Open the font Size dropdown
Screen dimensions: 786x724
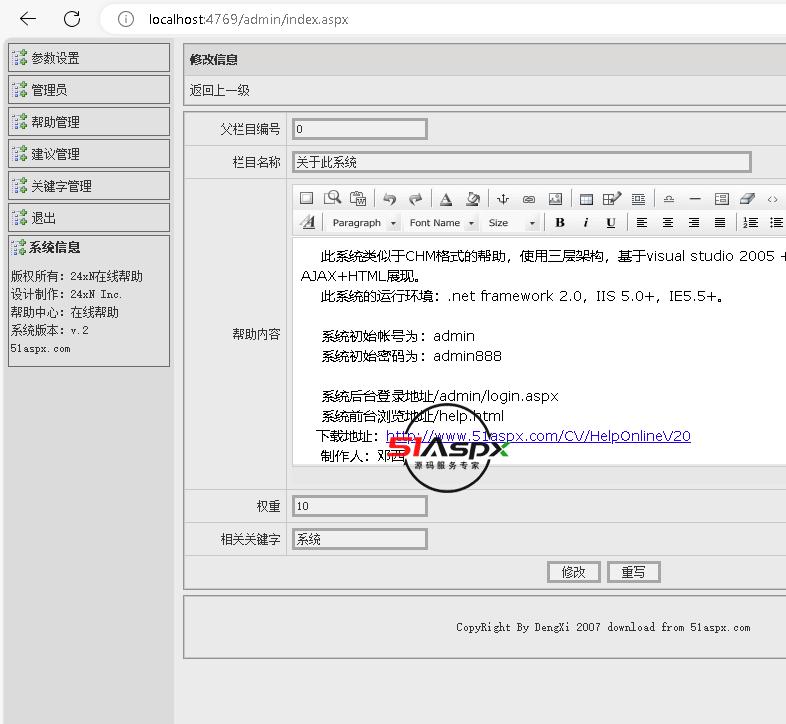pyautogui.click(x=512, y=223)
